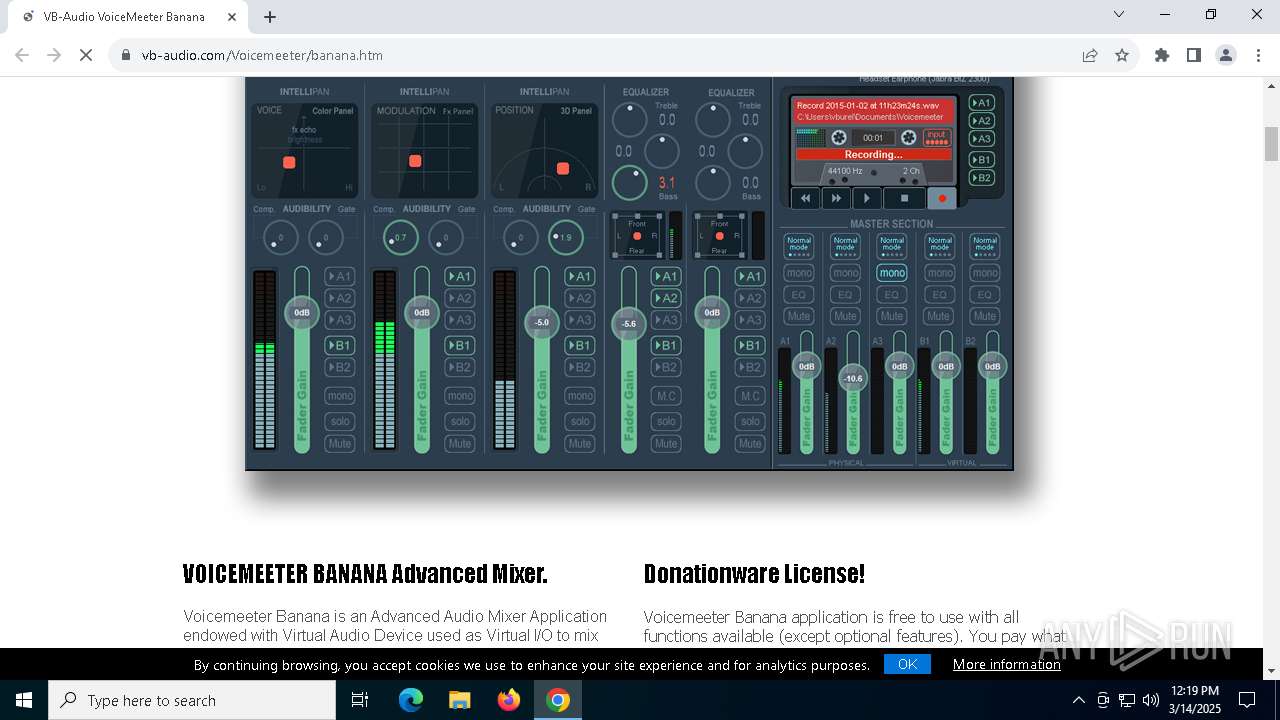This screenshot has height=720, width=1280.
Task: Click the recorder's input source indicator
Action: [x=936, y=137]
